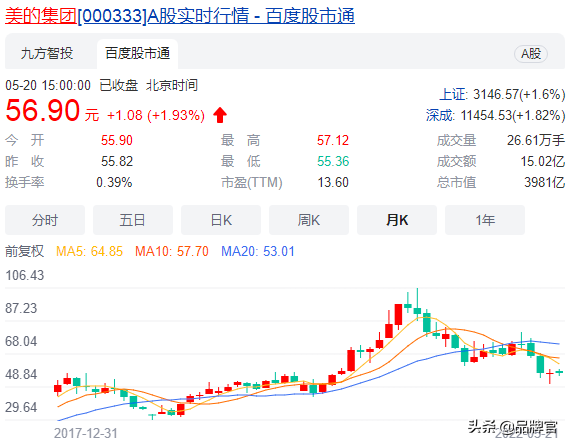Click the 上证 index value 3146.57(+1.6%)
Viewport: 570px width, 446px height.
(x=519, y=95)
